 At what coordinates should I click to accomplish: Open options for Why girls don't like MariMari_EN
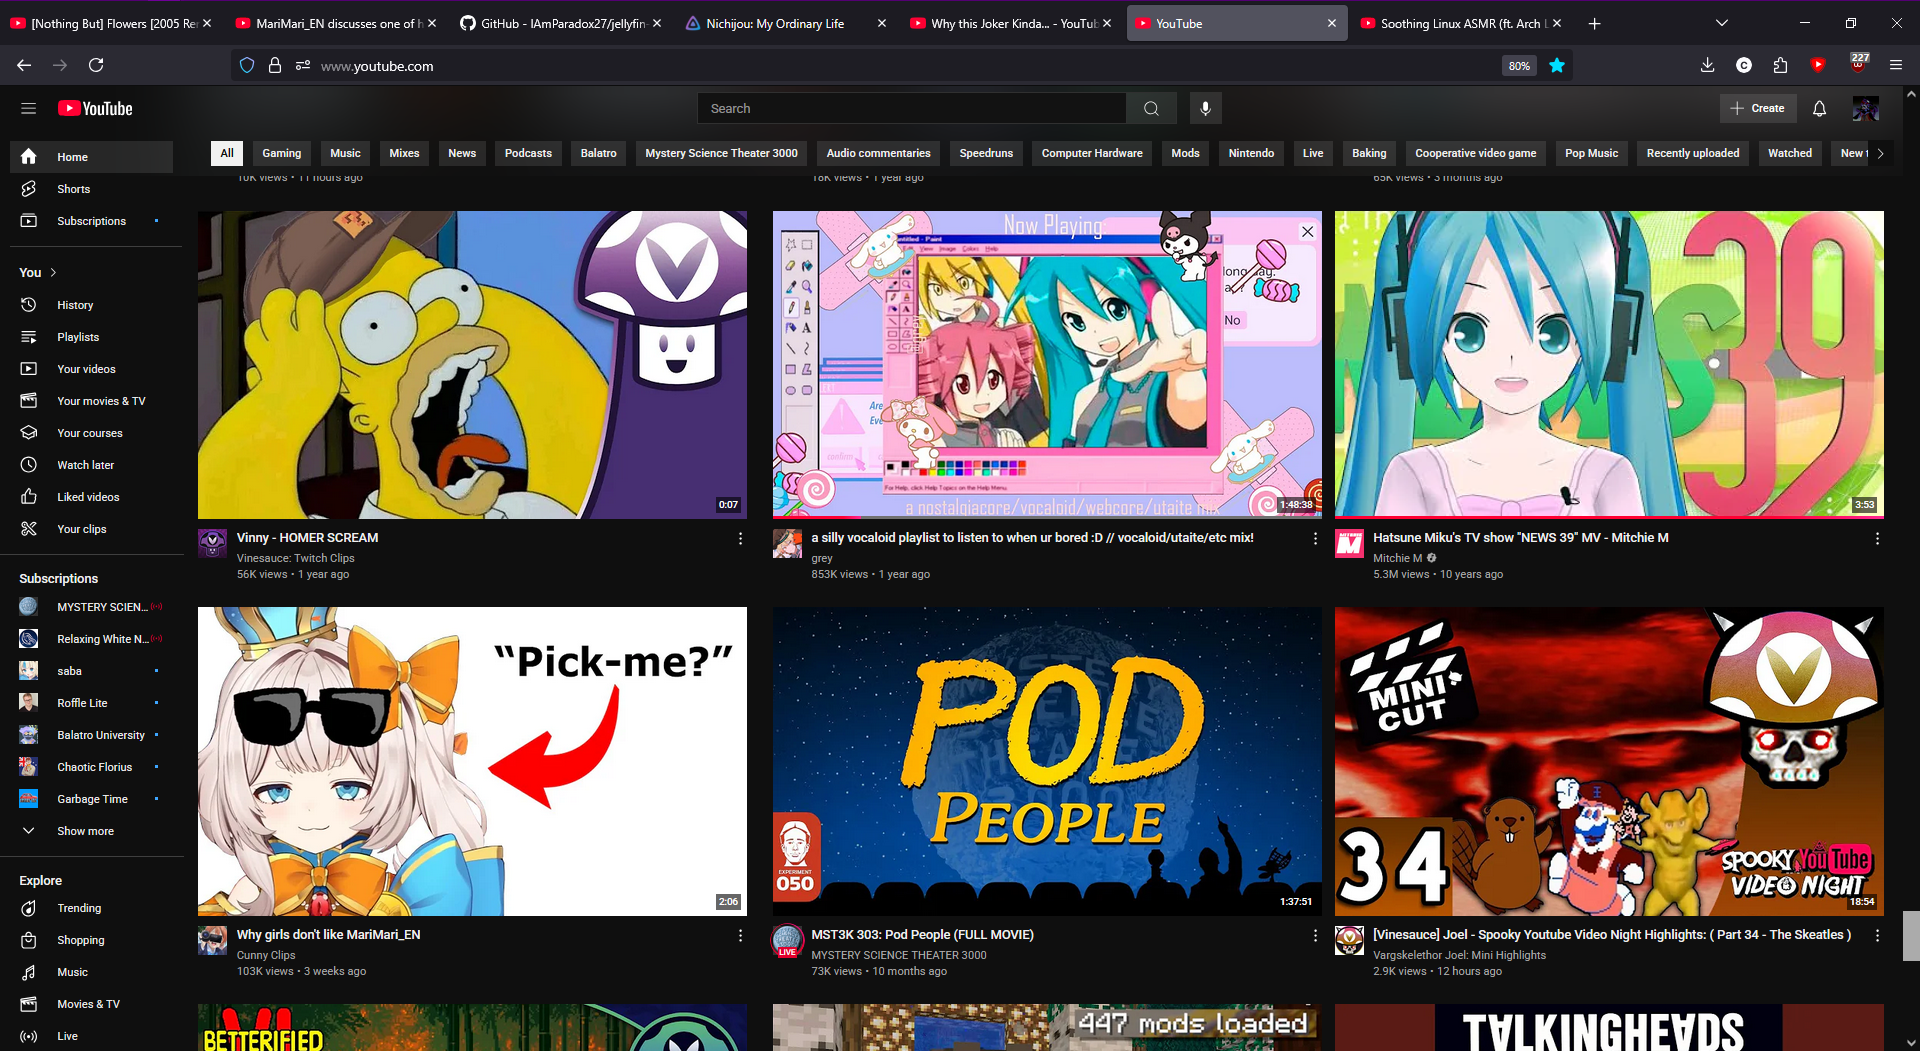pyautogui.click(x=740, y=935)
